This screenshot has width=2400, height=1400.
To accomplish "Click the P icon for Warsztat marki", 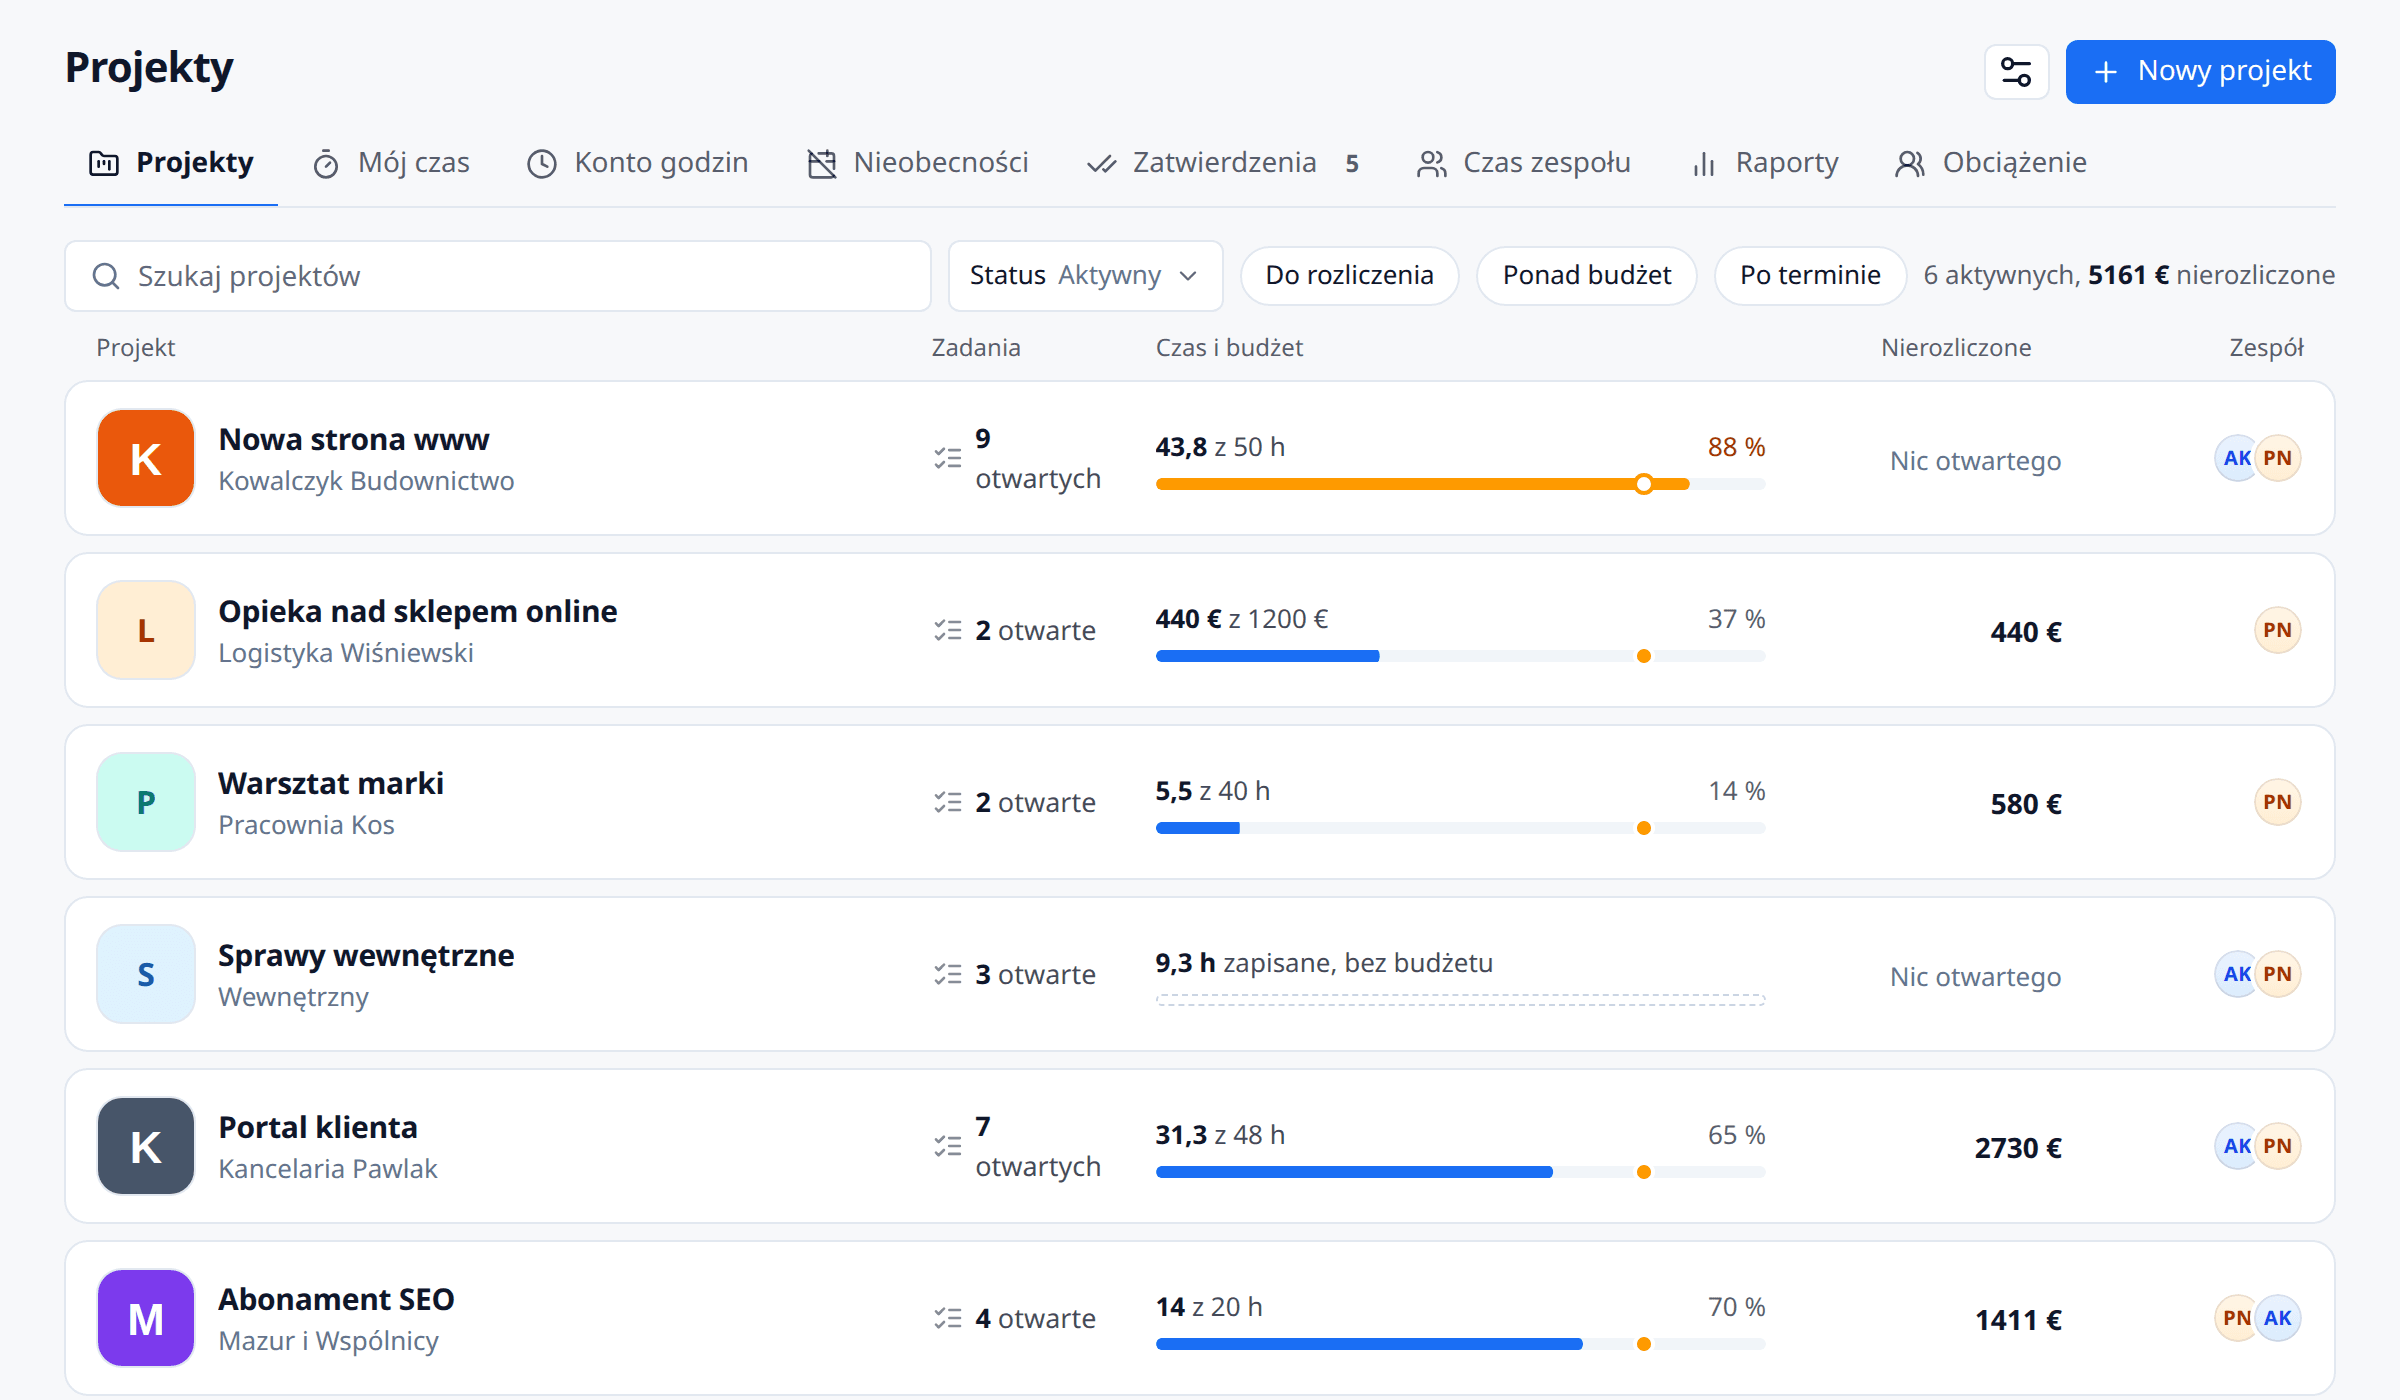I will 146,802.
